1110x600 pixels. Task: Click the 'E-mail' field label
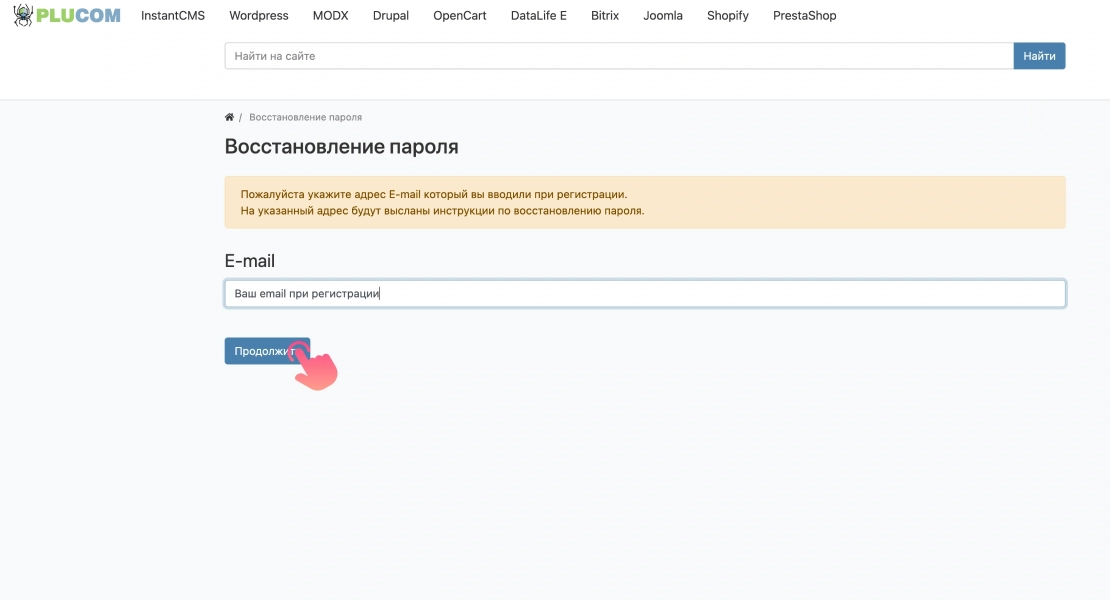pos(250,261)
